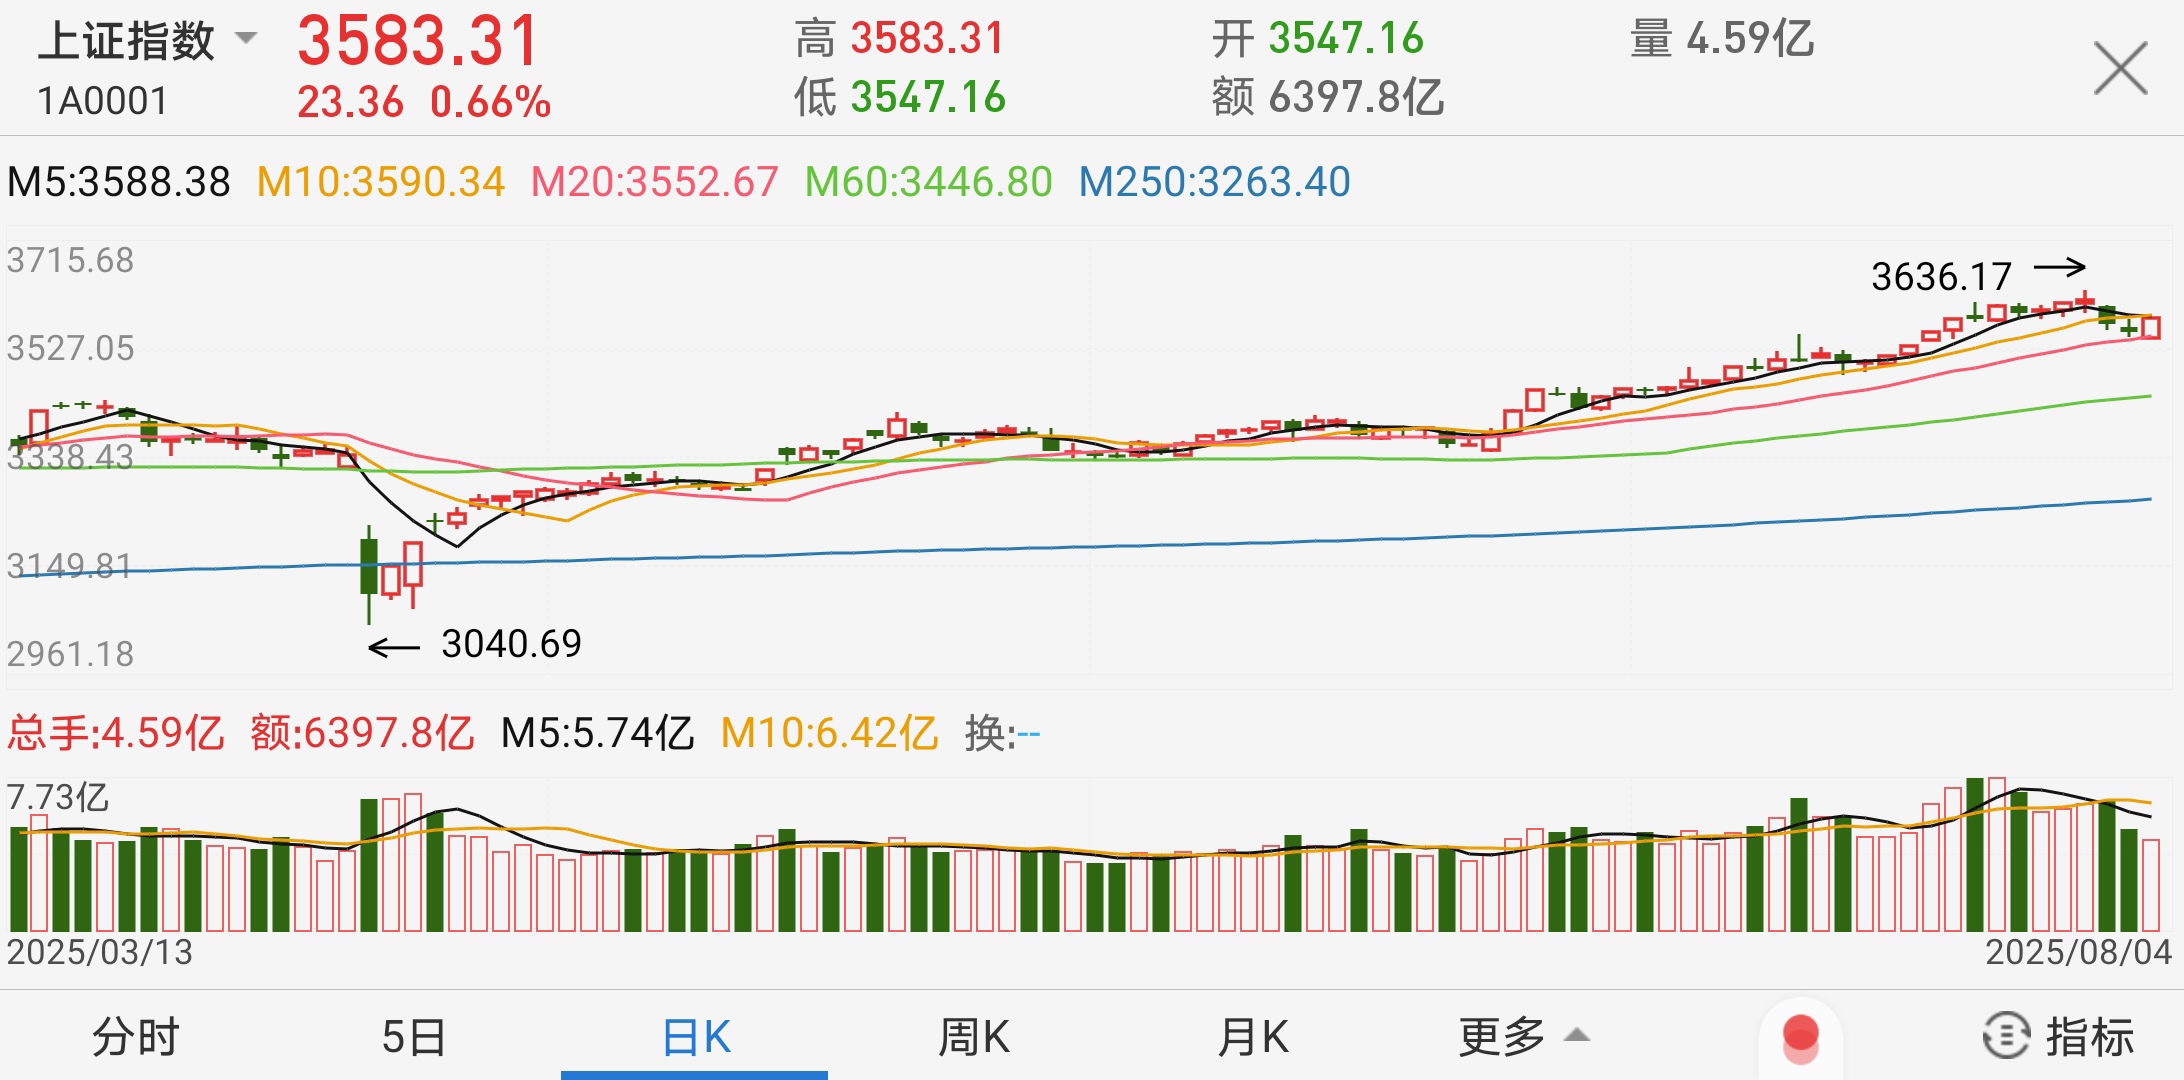Click the 指标 list icon
Viewport: 2184px width, 1080px height.
(x=2006, y=1036)
